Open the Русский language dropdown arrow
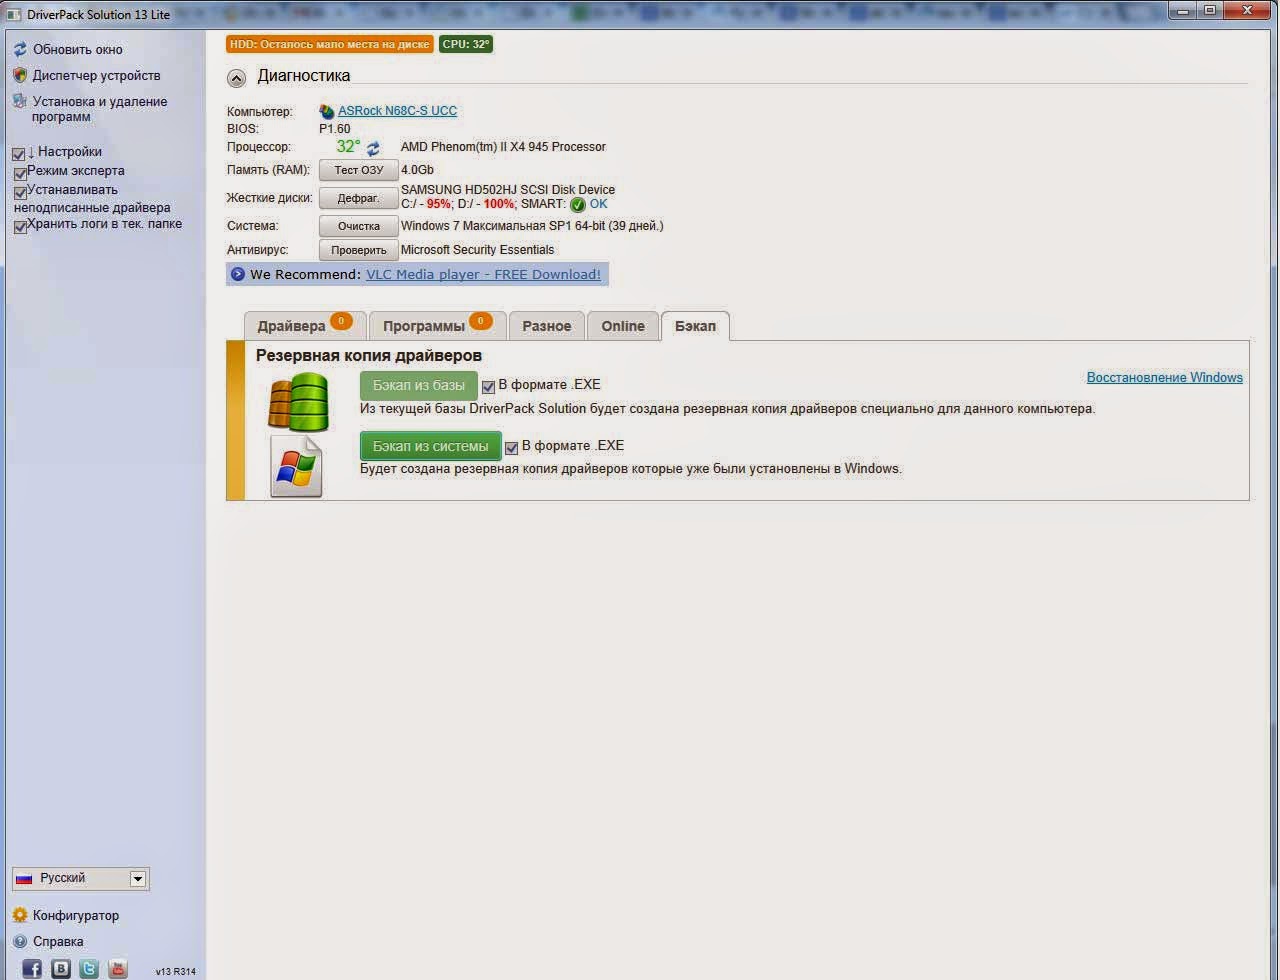This screenshot has height=980, width=1280. (x=138, y=879)
